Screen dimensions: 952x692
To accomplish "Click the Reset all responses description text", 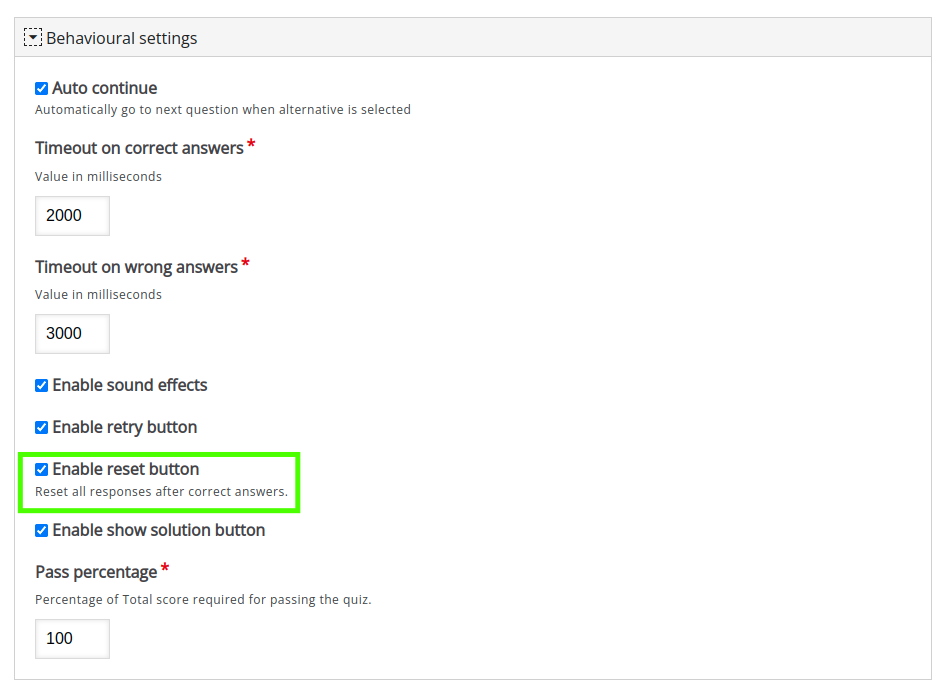I will pyautogui.click(x=161, y=492).
